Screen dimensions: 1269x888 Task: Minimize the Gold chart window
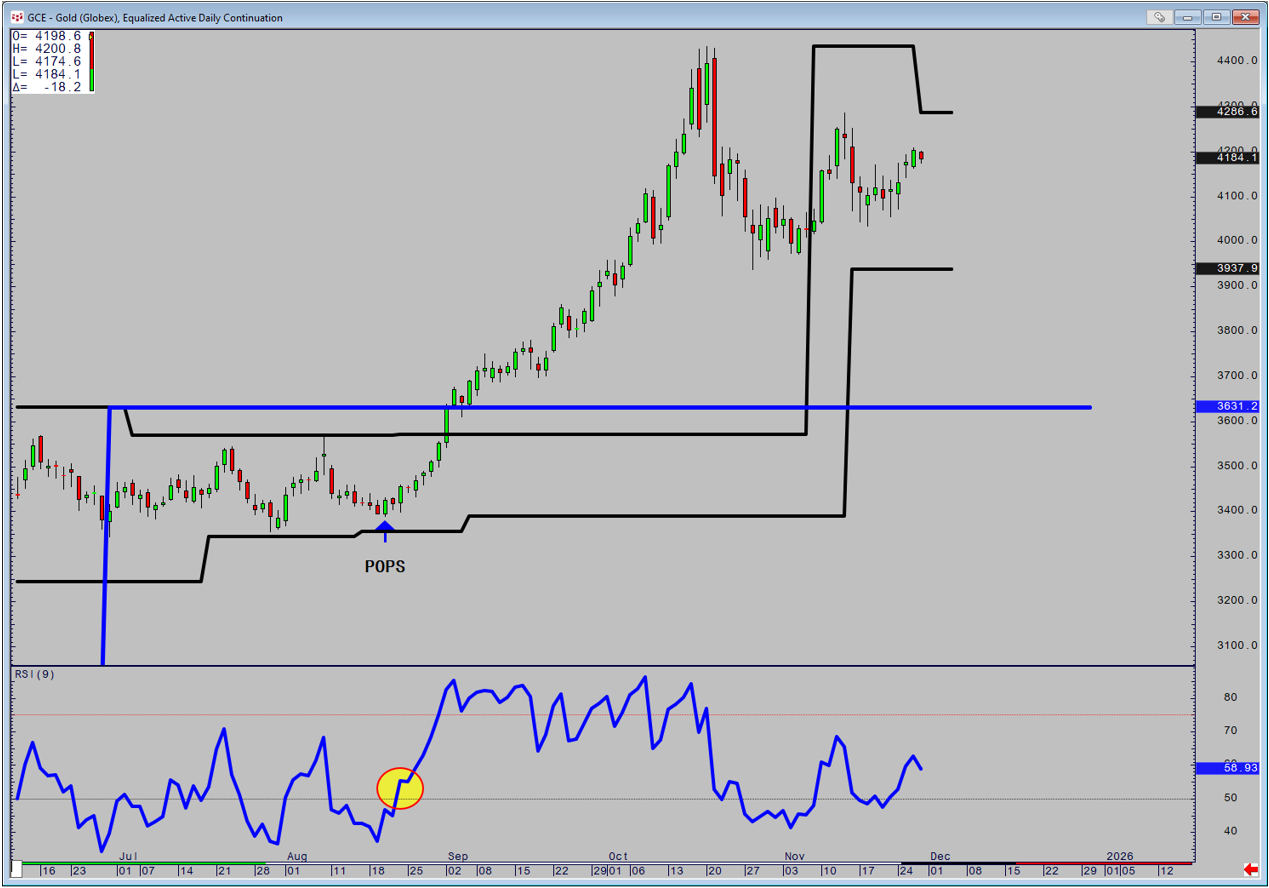[1190, 17]
